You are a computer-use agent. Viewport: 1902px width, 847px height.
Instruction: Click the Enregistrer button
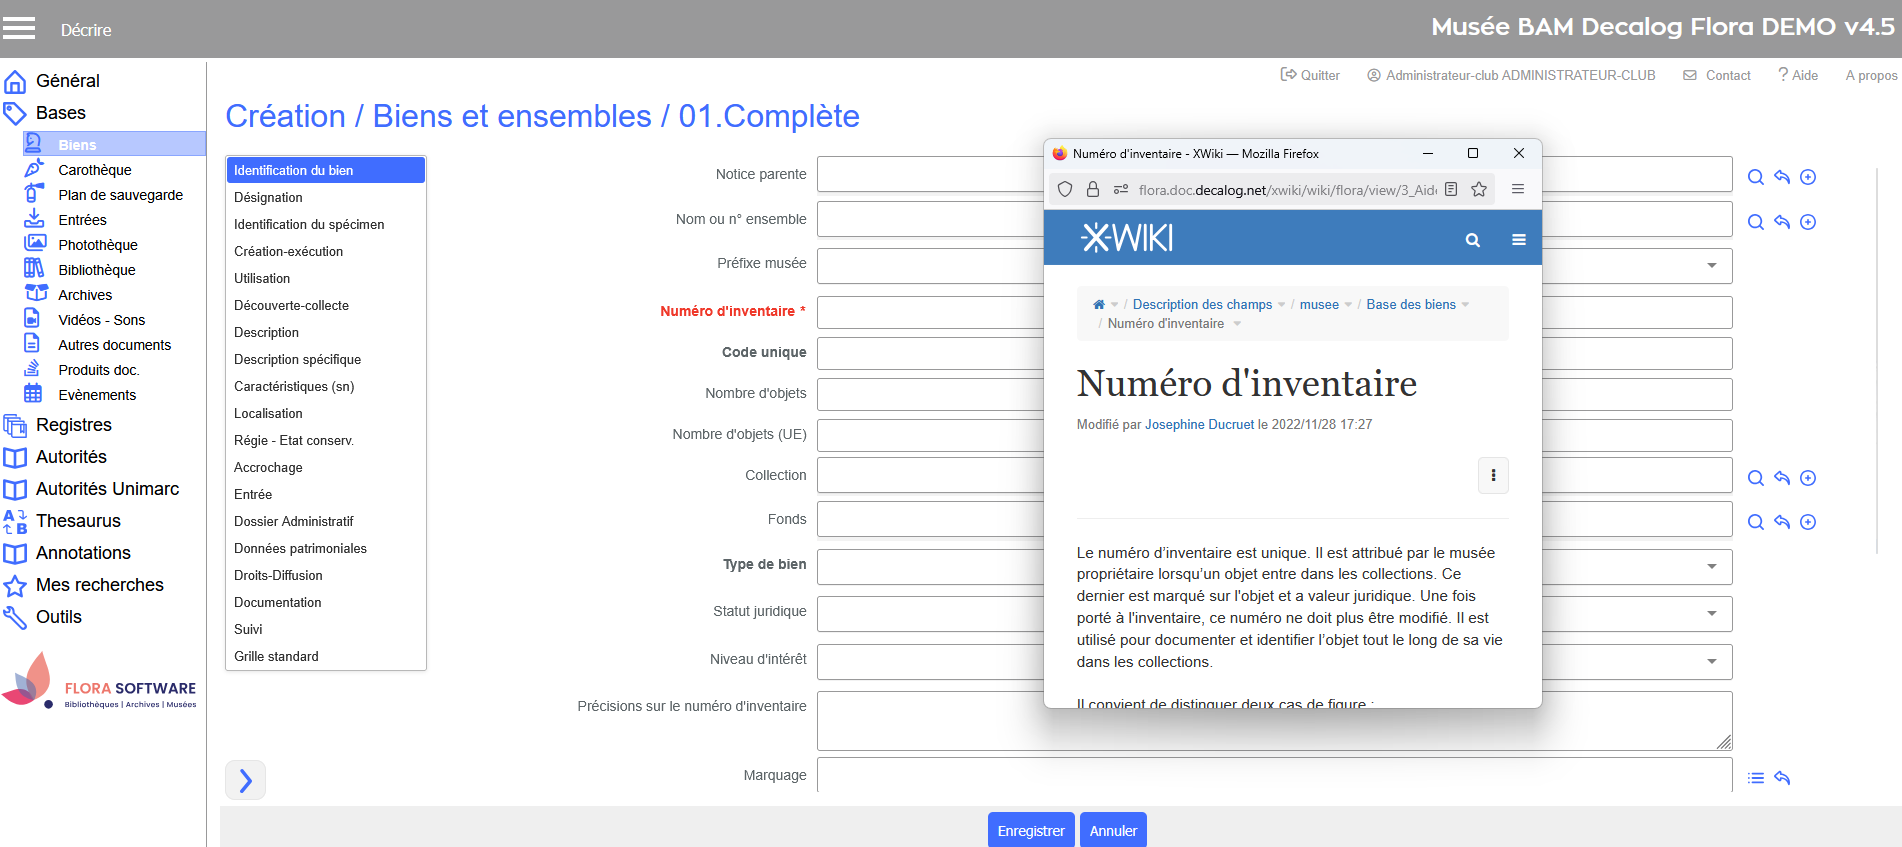pos(1030,831)
